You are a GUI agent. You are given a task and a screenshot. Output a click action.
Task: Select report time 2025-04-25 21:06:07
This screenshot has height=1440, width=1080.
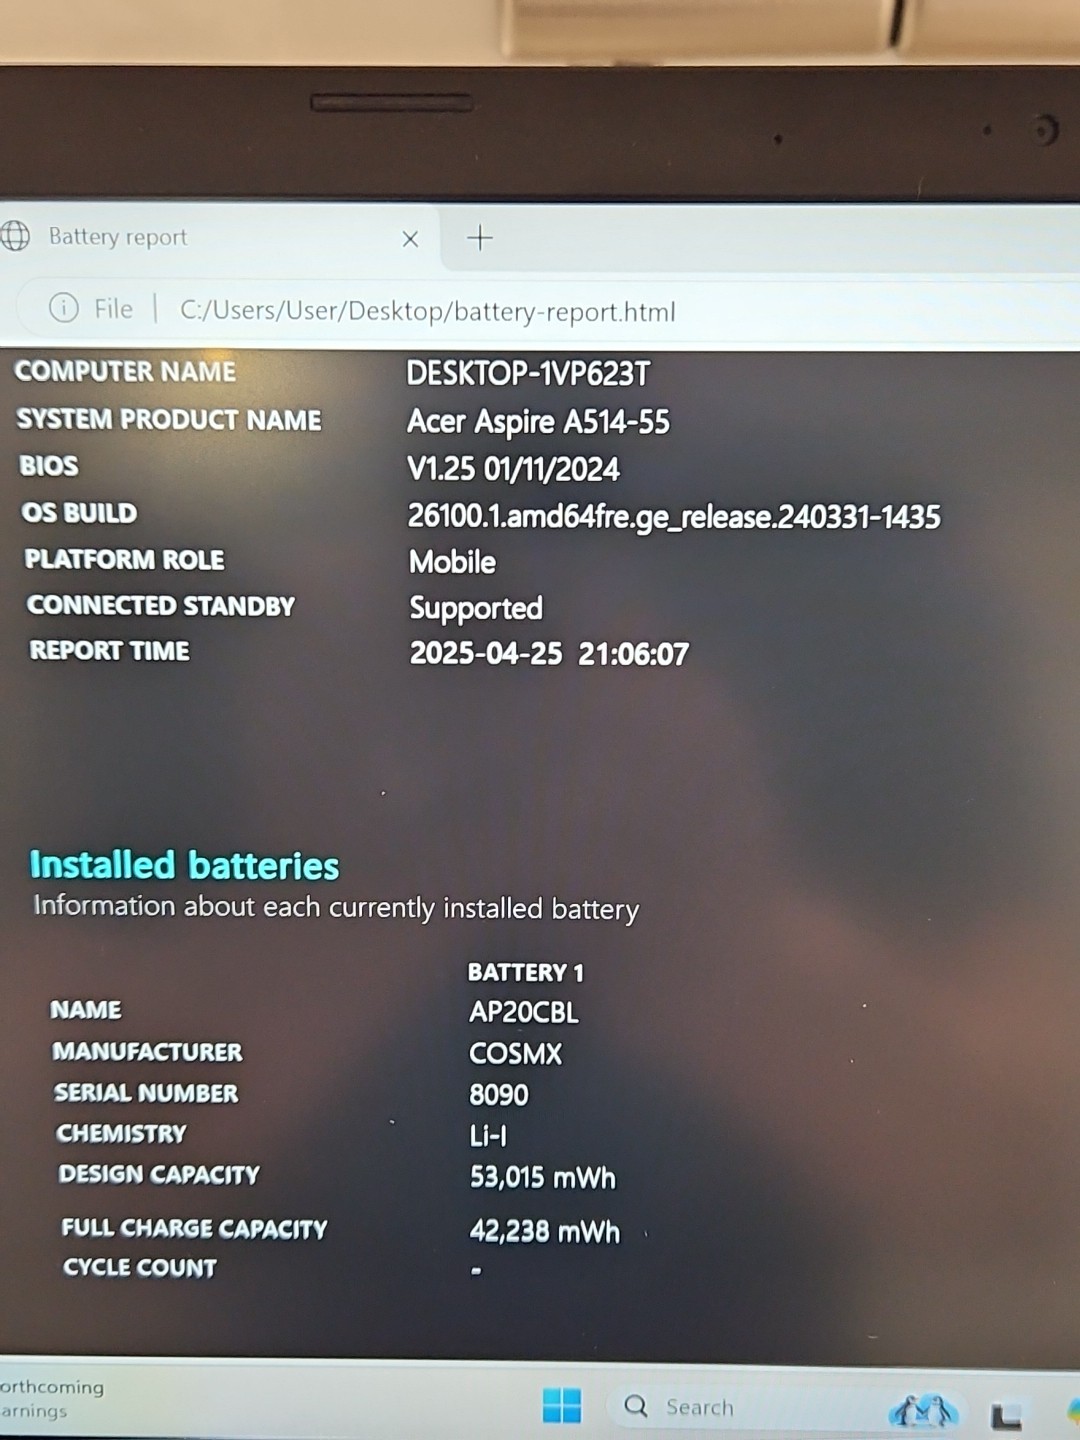pyautogui.click(x=549, y=654)
